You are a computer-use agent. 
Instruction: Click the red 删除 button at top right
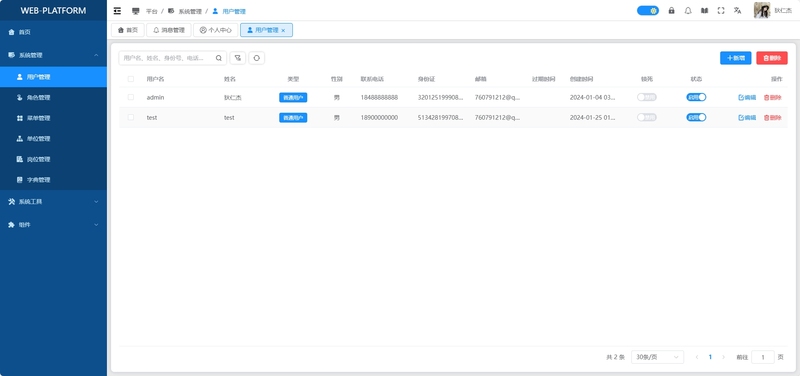point(772,58)
